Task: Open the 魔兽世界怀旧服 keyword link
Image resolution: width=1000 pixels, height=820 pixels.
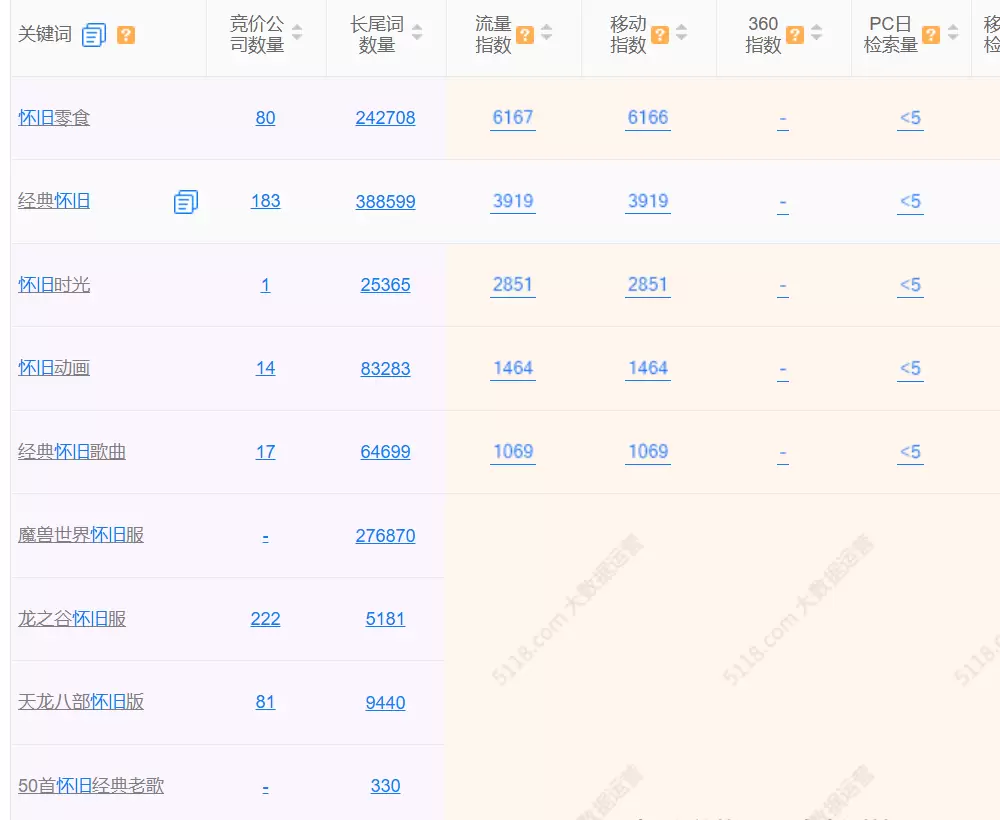Action: click(81, 535)
